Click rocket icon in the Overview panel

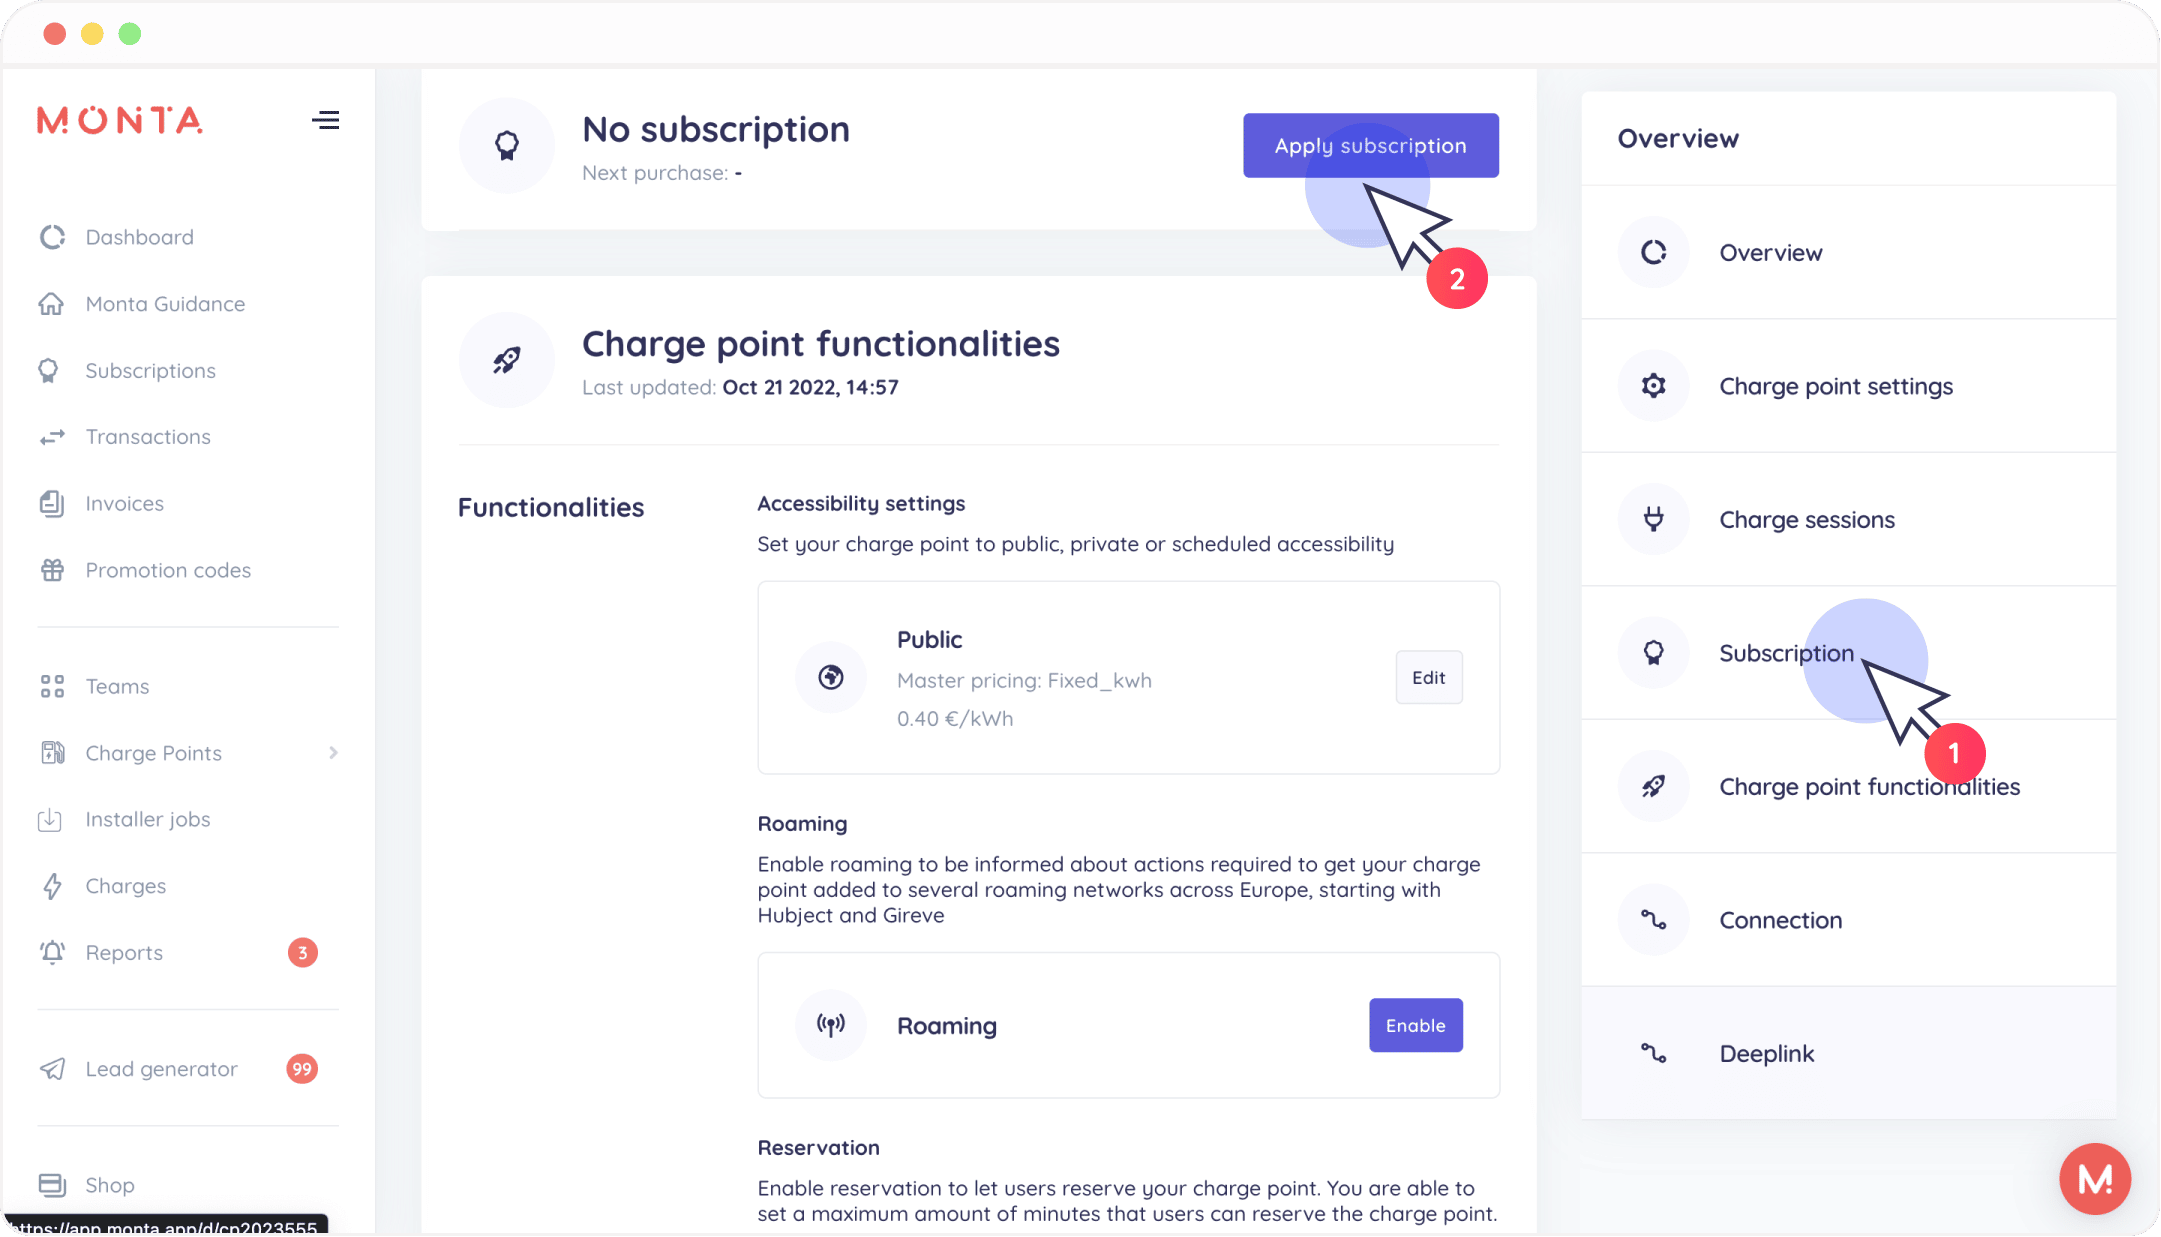(x=1654, y=786)
